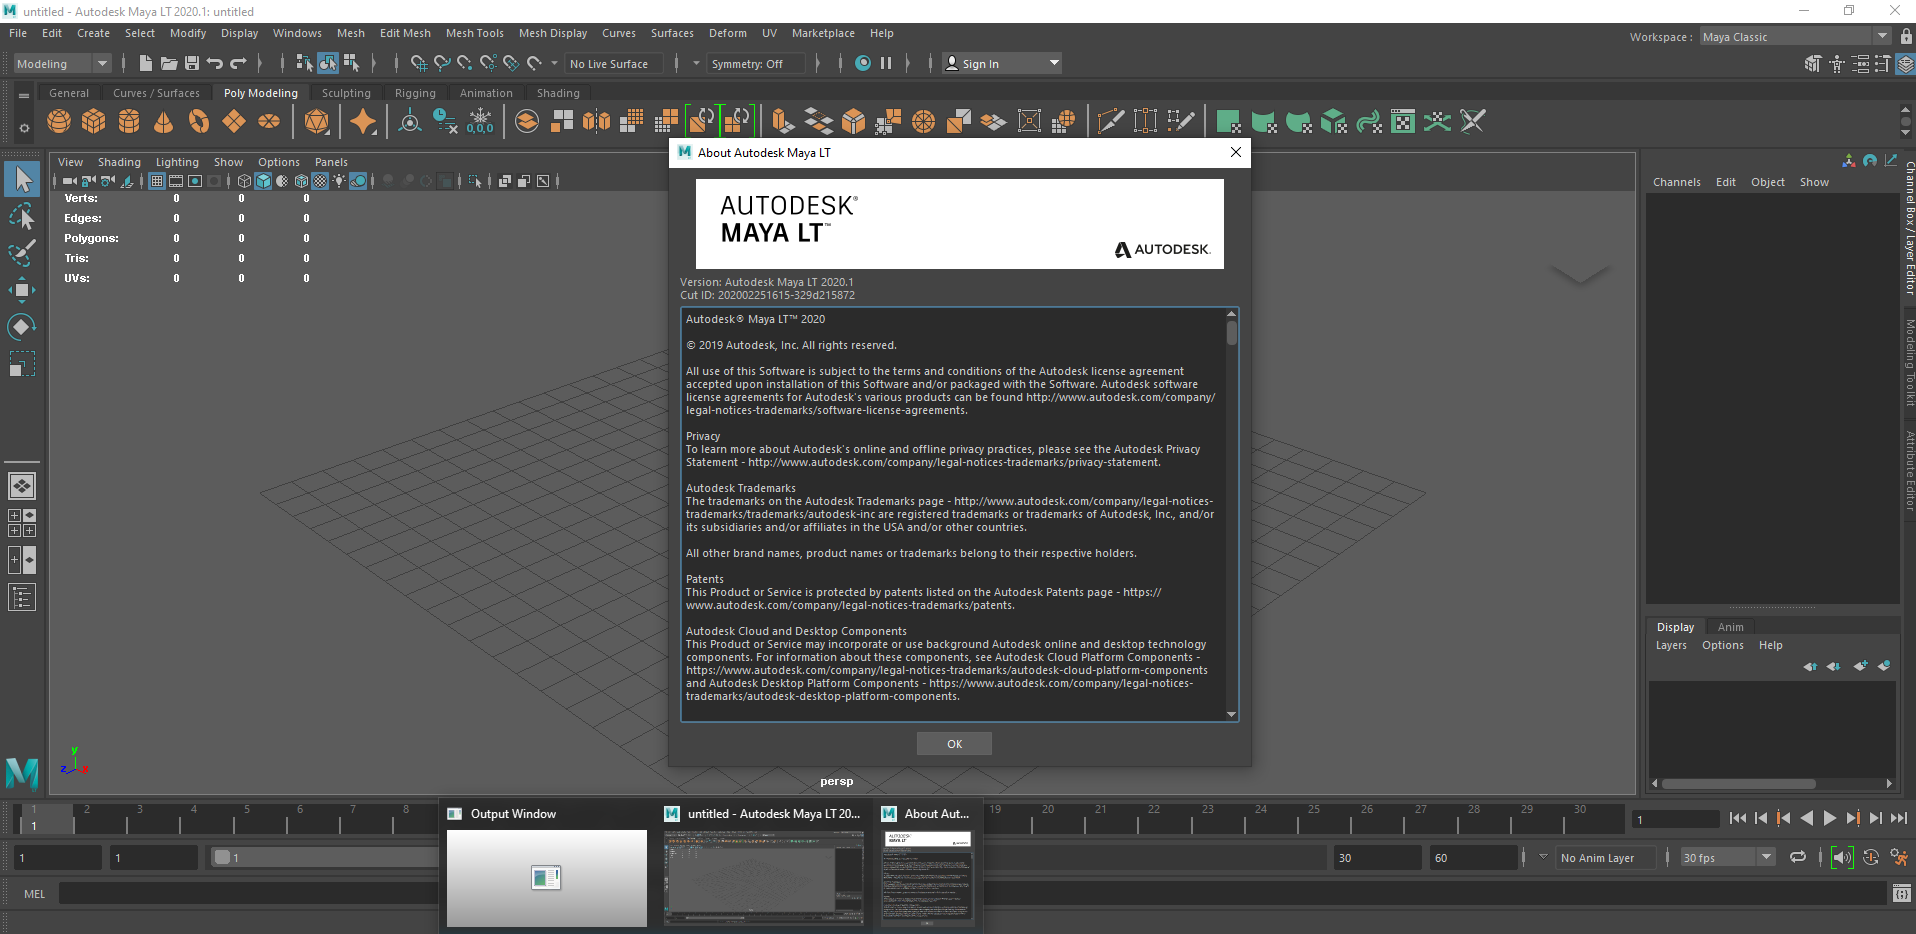This screenshot has height=934, width=1916.
Task: Open the Workspace Maya Classic dropdown
Action: tap(1794, 36)
